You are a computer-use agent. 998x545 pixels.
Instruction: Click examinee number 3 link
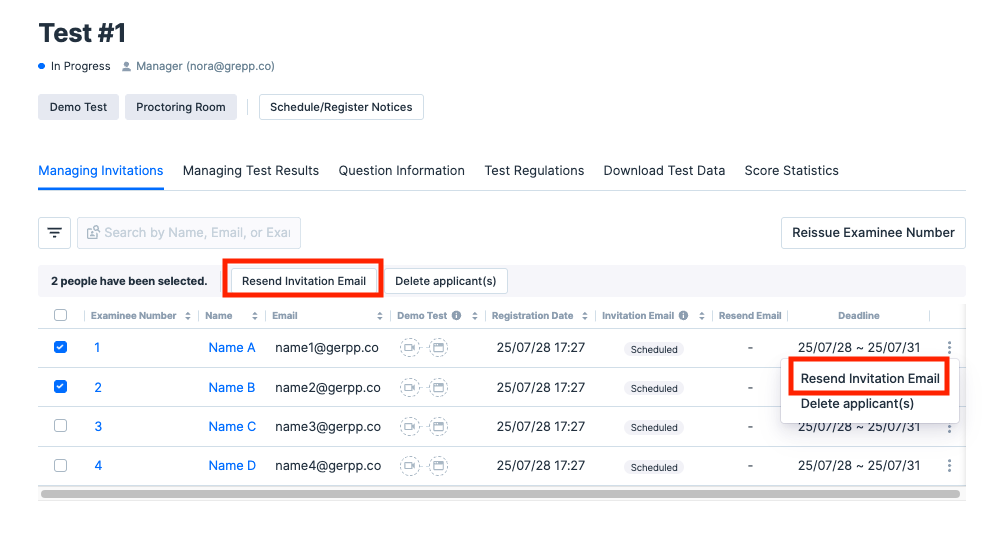coord(98,427)
